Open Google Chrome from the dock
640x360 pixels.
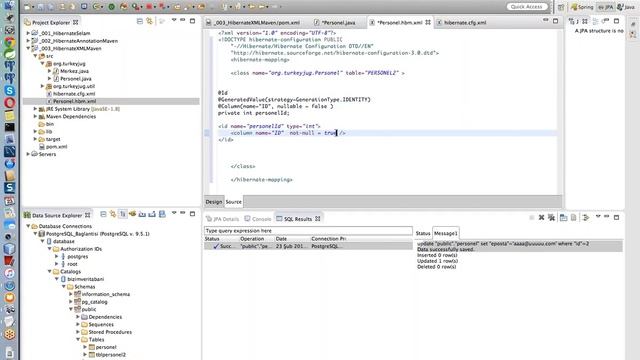pyautogui.click(x=10, y=42)
